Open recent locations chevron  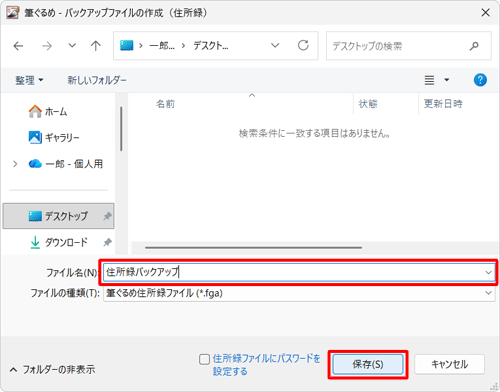point(72,45)
